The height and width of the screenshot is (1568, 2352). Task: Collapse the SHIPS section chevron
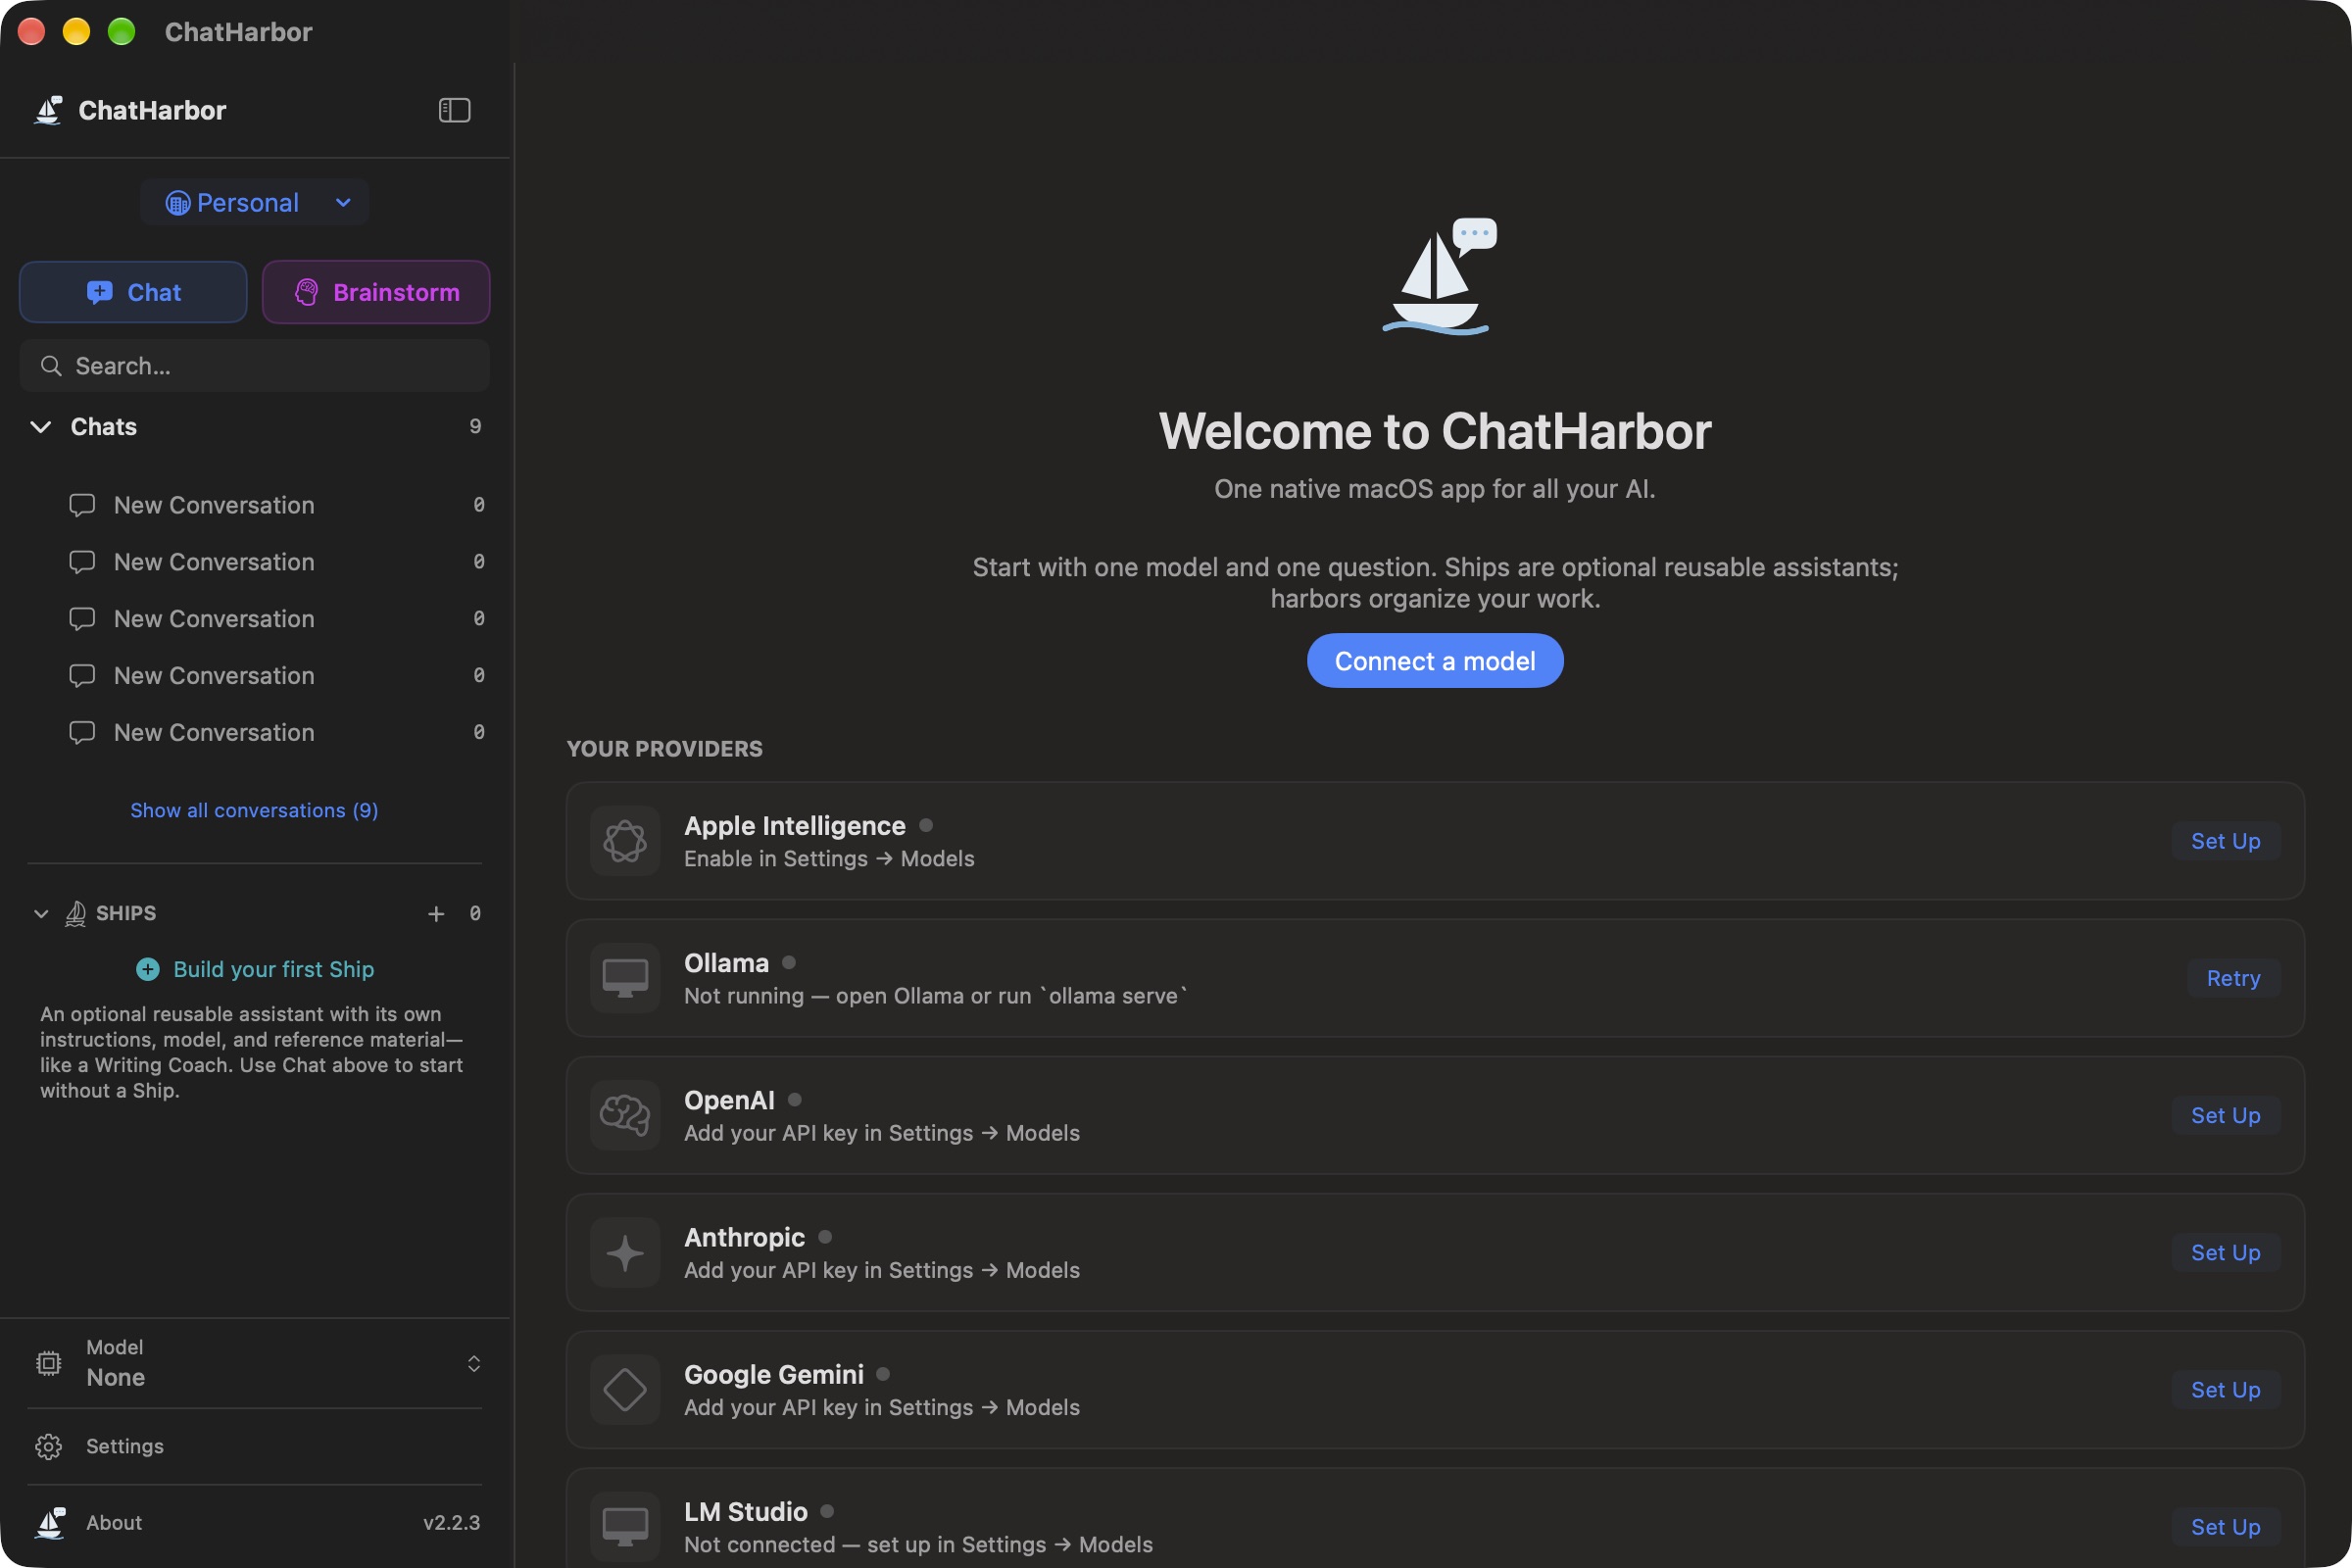pos(41,913)
